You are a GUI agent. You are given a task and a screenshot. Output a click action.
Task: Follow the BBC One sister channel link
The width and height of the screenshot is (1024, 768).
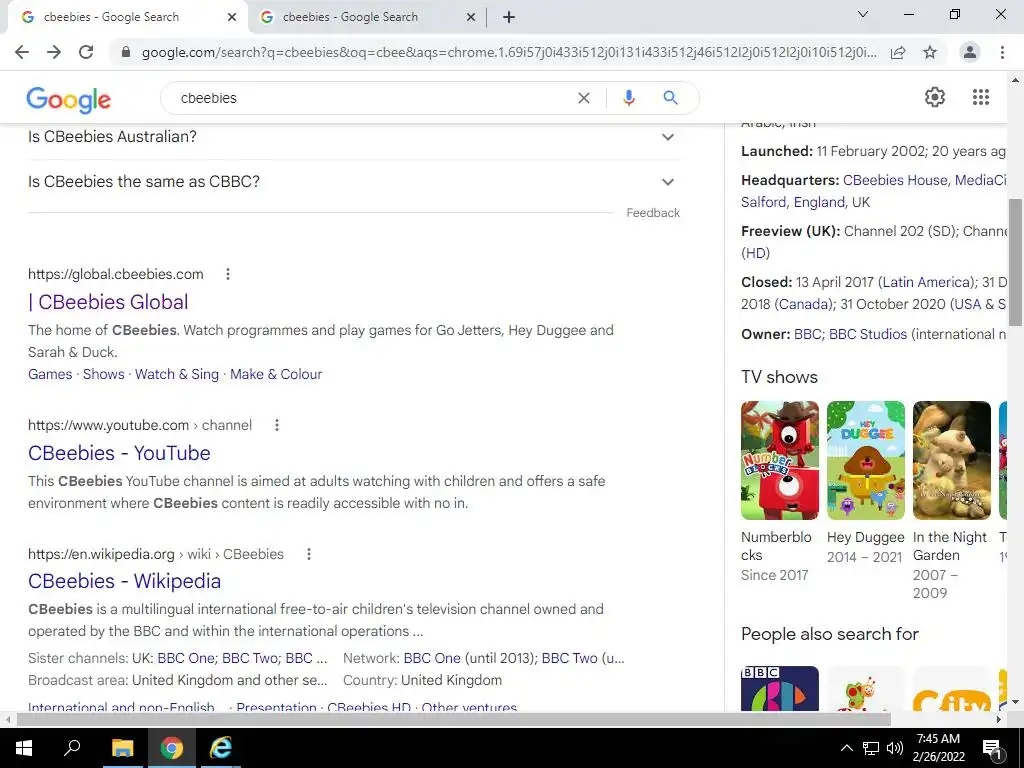click(x=185, y=658)
